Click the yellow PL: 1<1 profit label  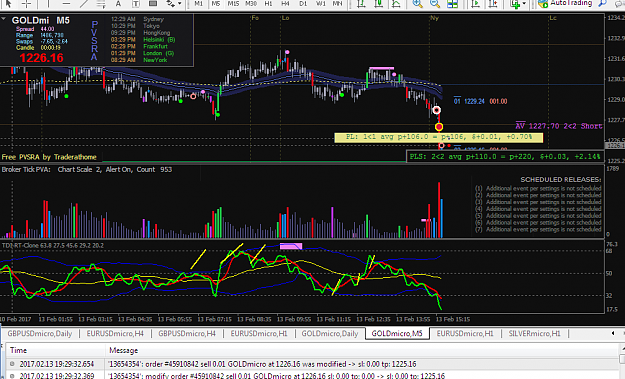point(439,137)
